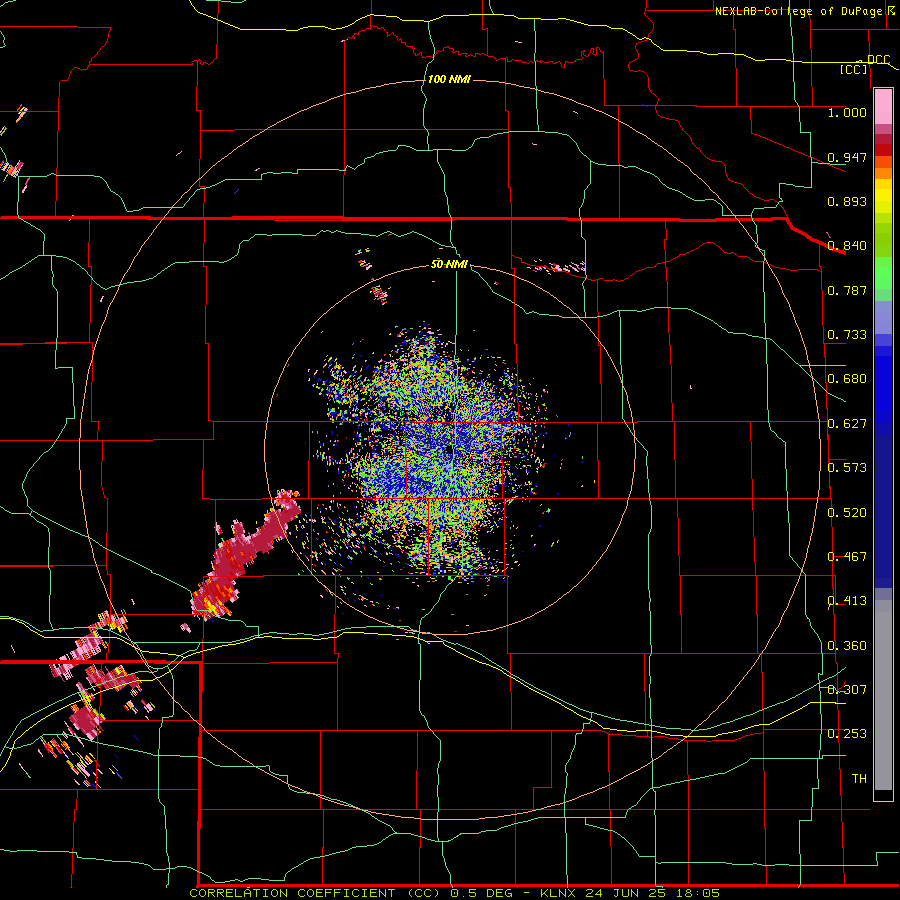Click the 0.787 scale label

tap(847, 290)
